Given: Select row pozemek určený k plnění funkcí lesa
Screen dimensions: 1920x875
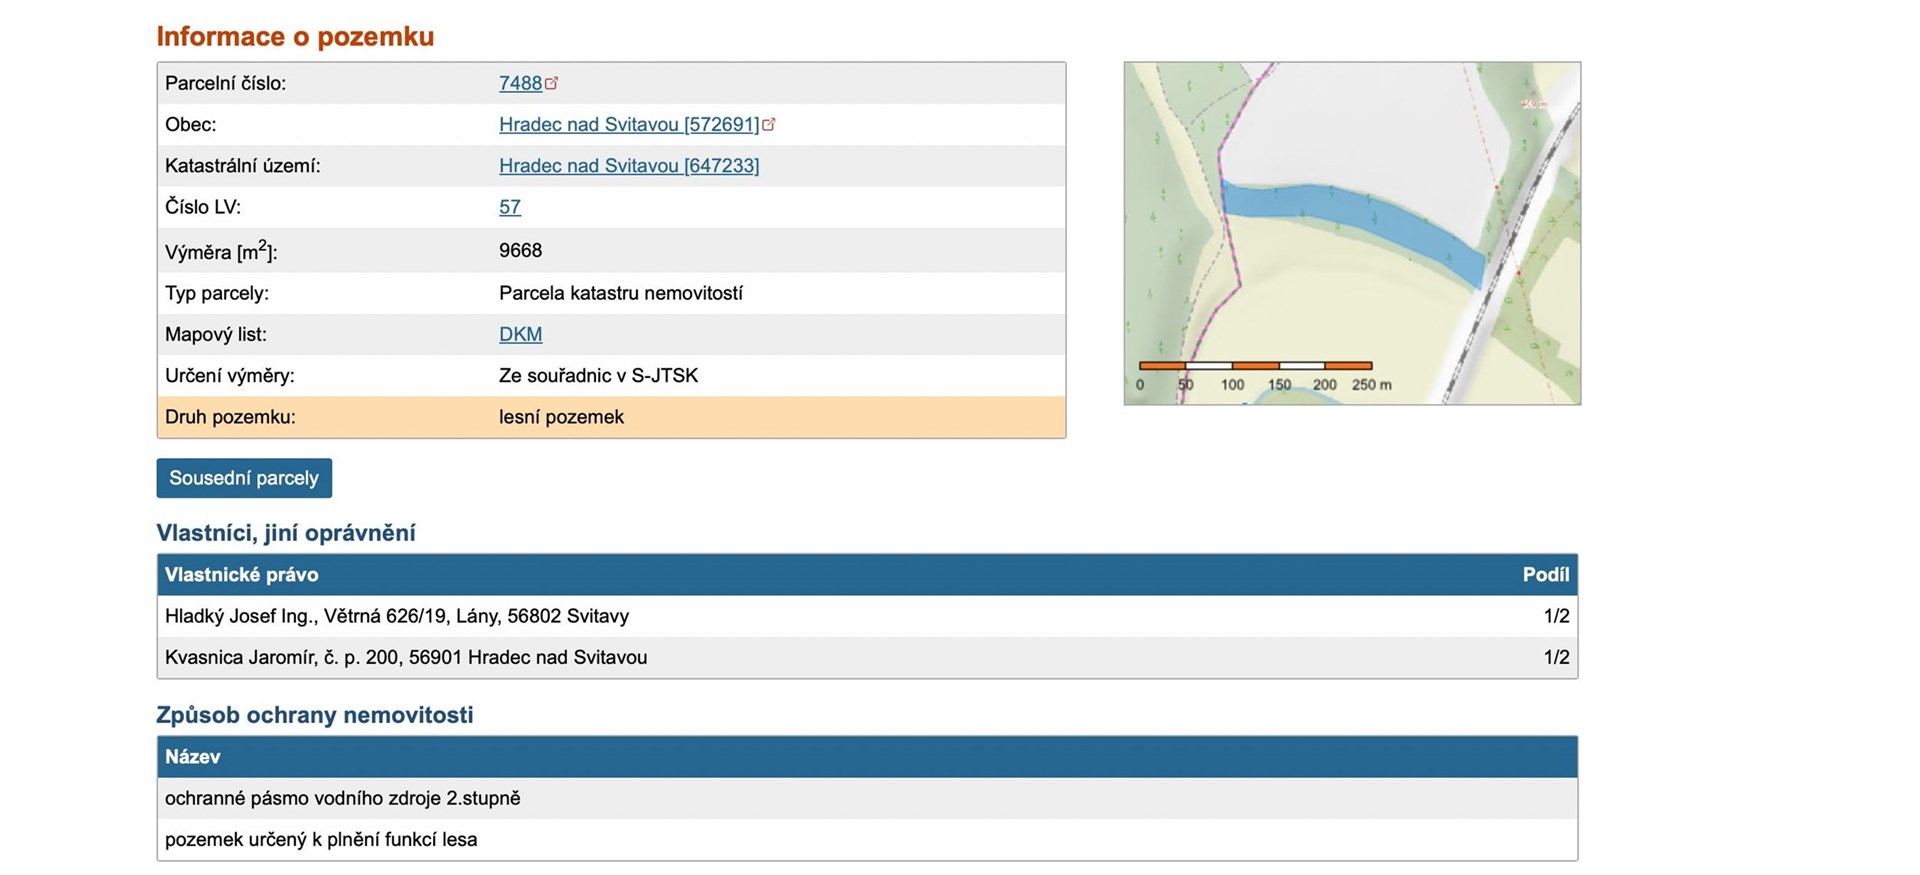Looking at the screenshot, I should (320, 839).
